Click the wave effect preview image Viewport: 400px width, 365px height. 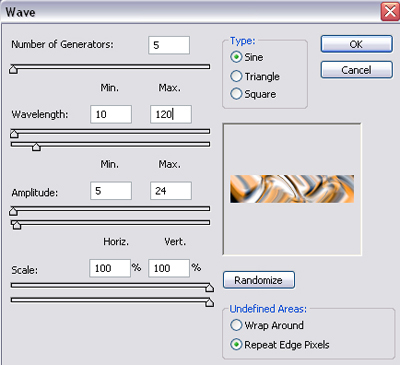pos(292,189)
